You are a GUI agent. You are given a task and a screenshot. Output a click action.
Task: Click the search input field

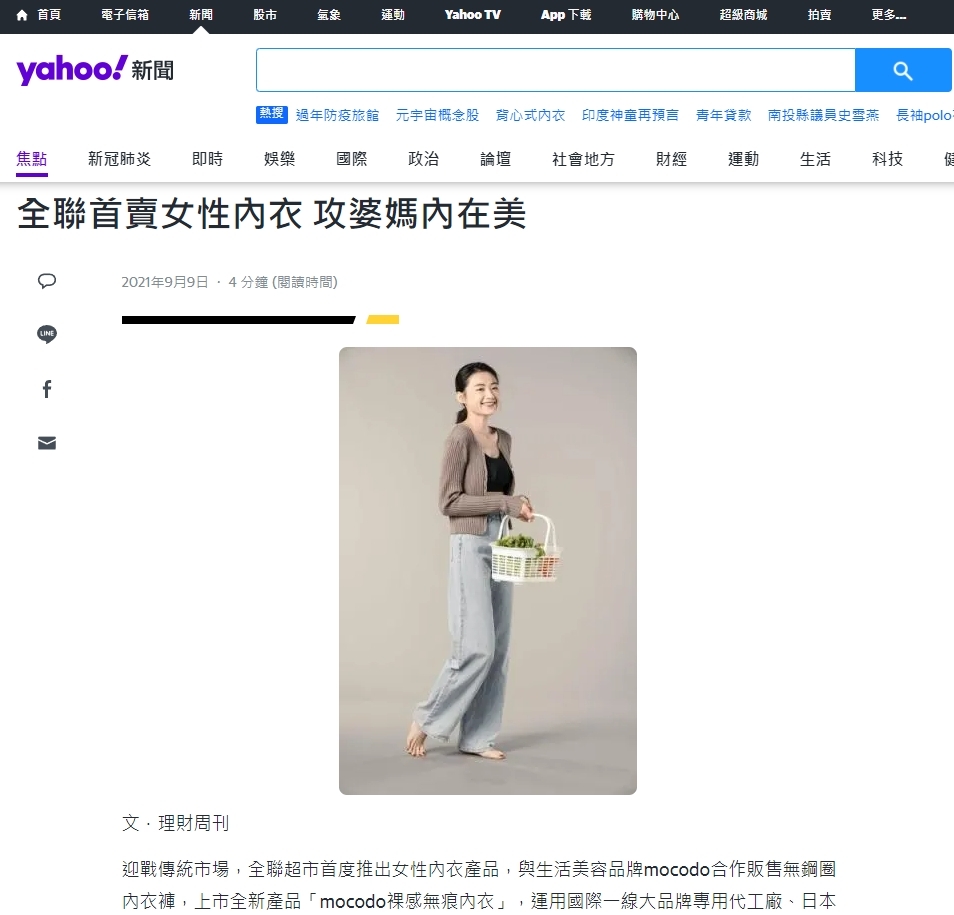(x=556, y=70)
